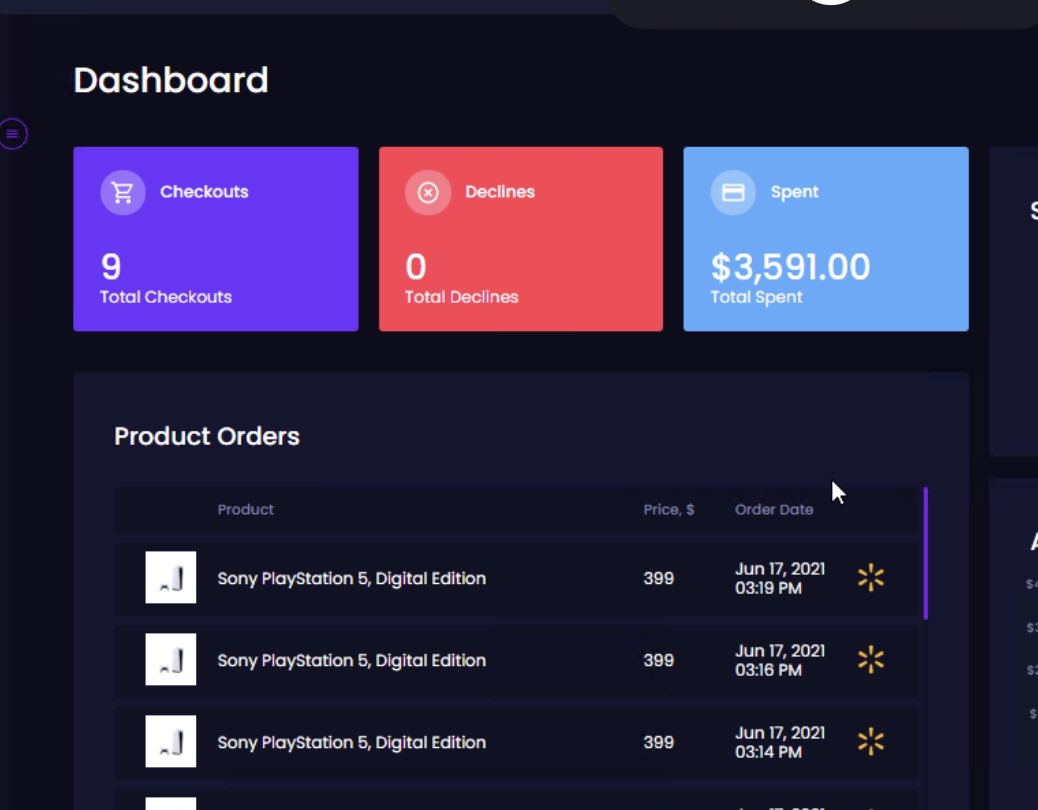Click the Price, $ column header
The height and width of the screenshot is (810, 1038).
tap(669, 510)
